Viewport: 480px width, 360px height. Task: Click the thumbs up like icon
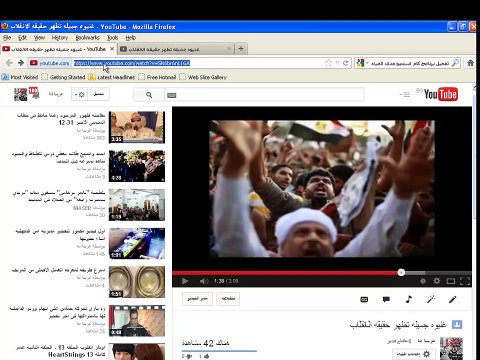(206, 356)
